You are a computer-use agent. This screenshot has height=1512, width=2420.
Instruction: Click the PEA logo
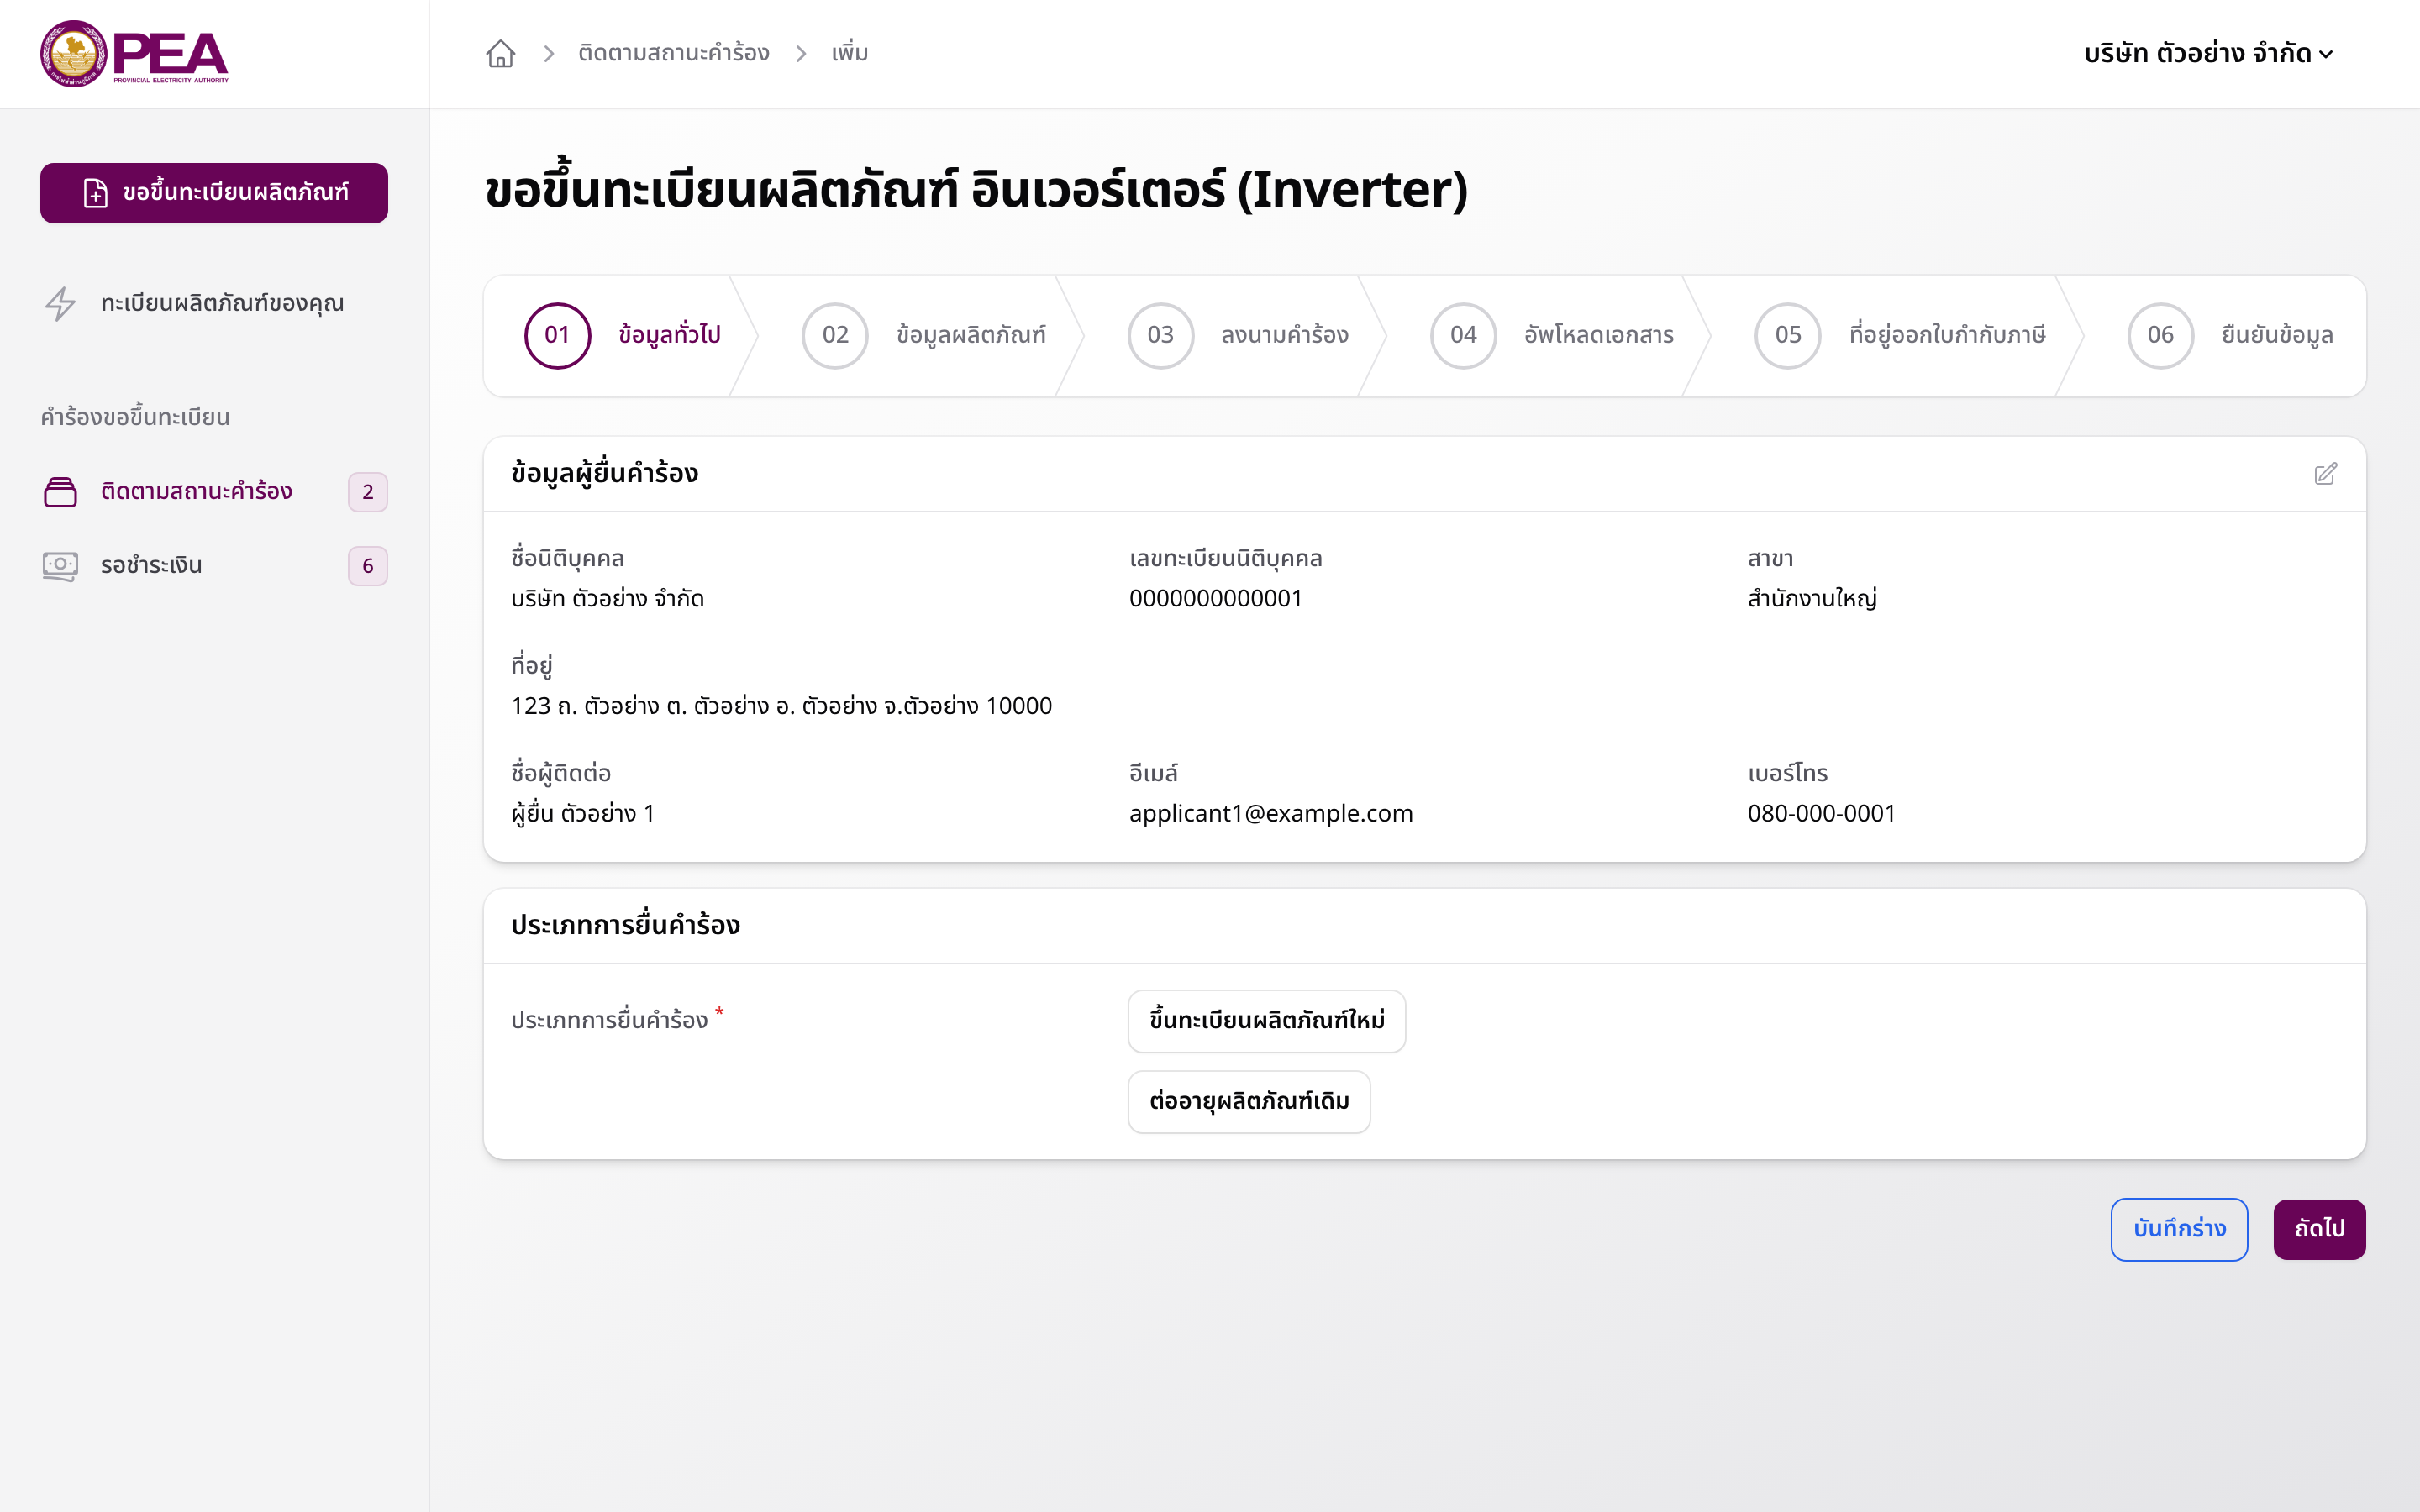point(134,54)
